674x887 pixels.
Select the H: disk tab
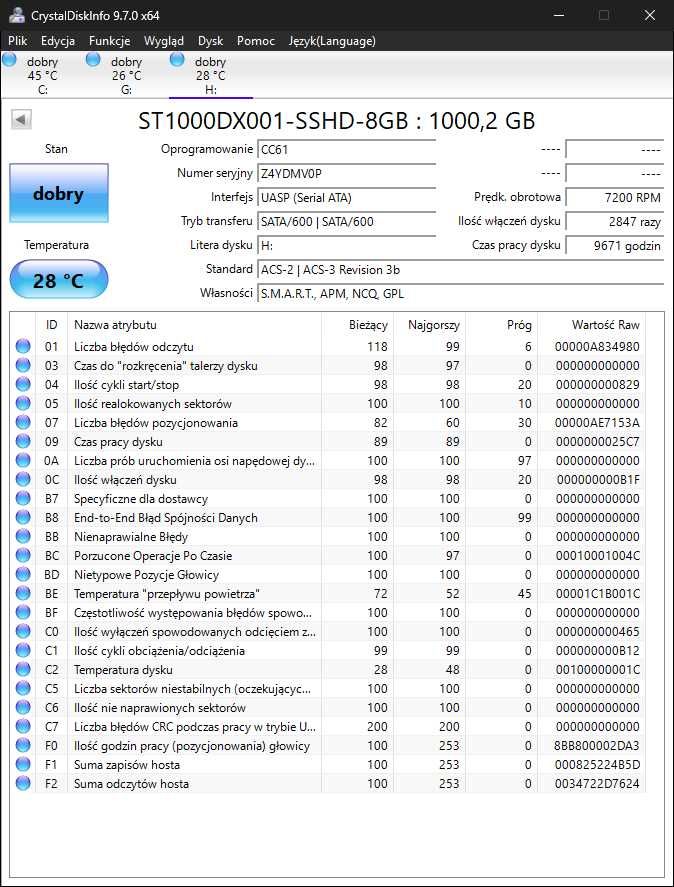[211, 75]
